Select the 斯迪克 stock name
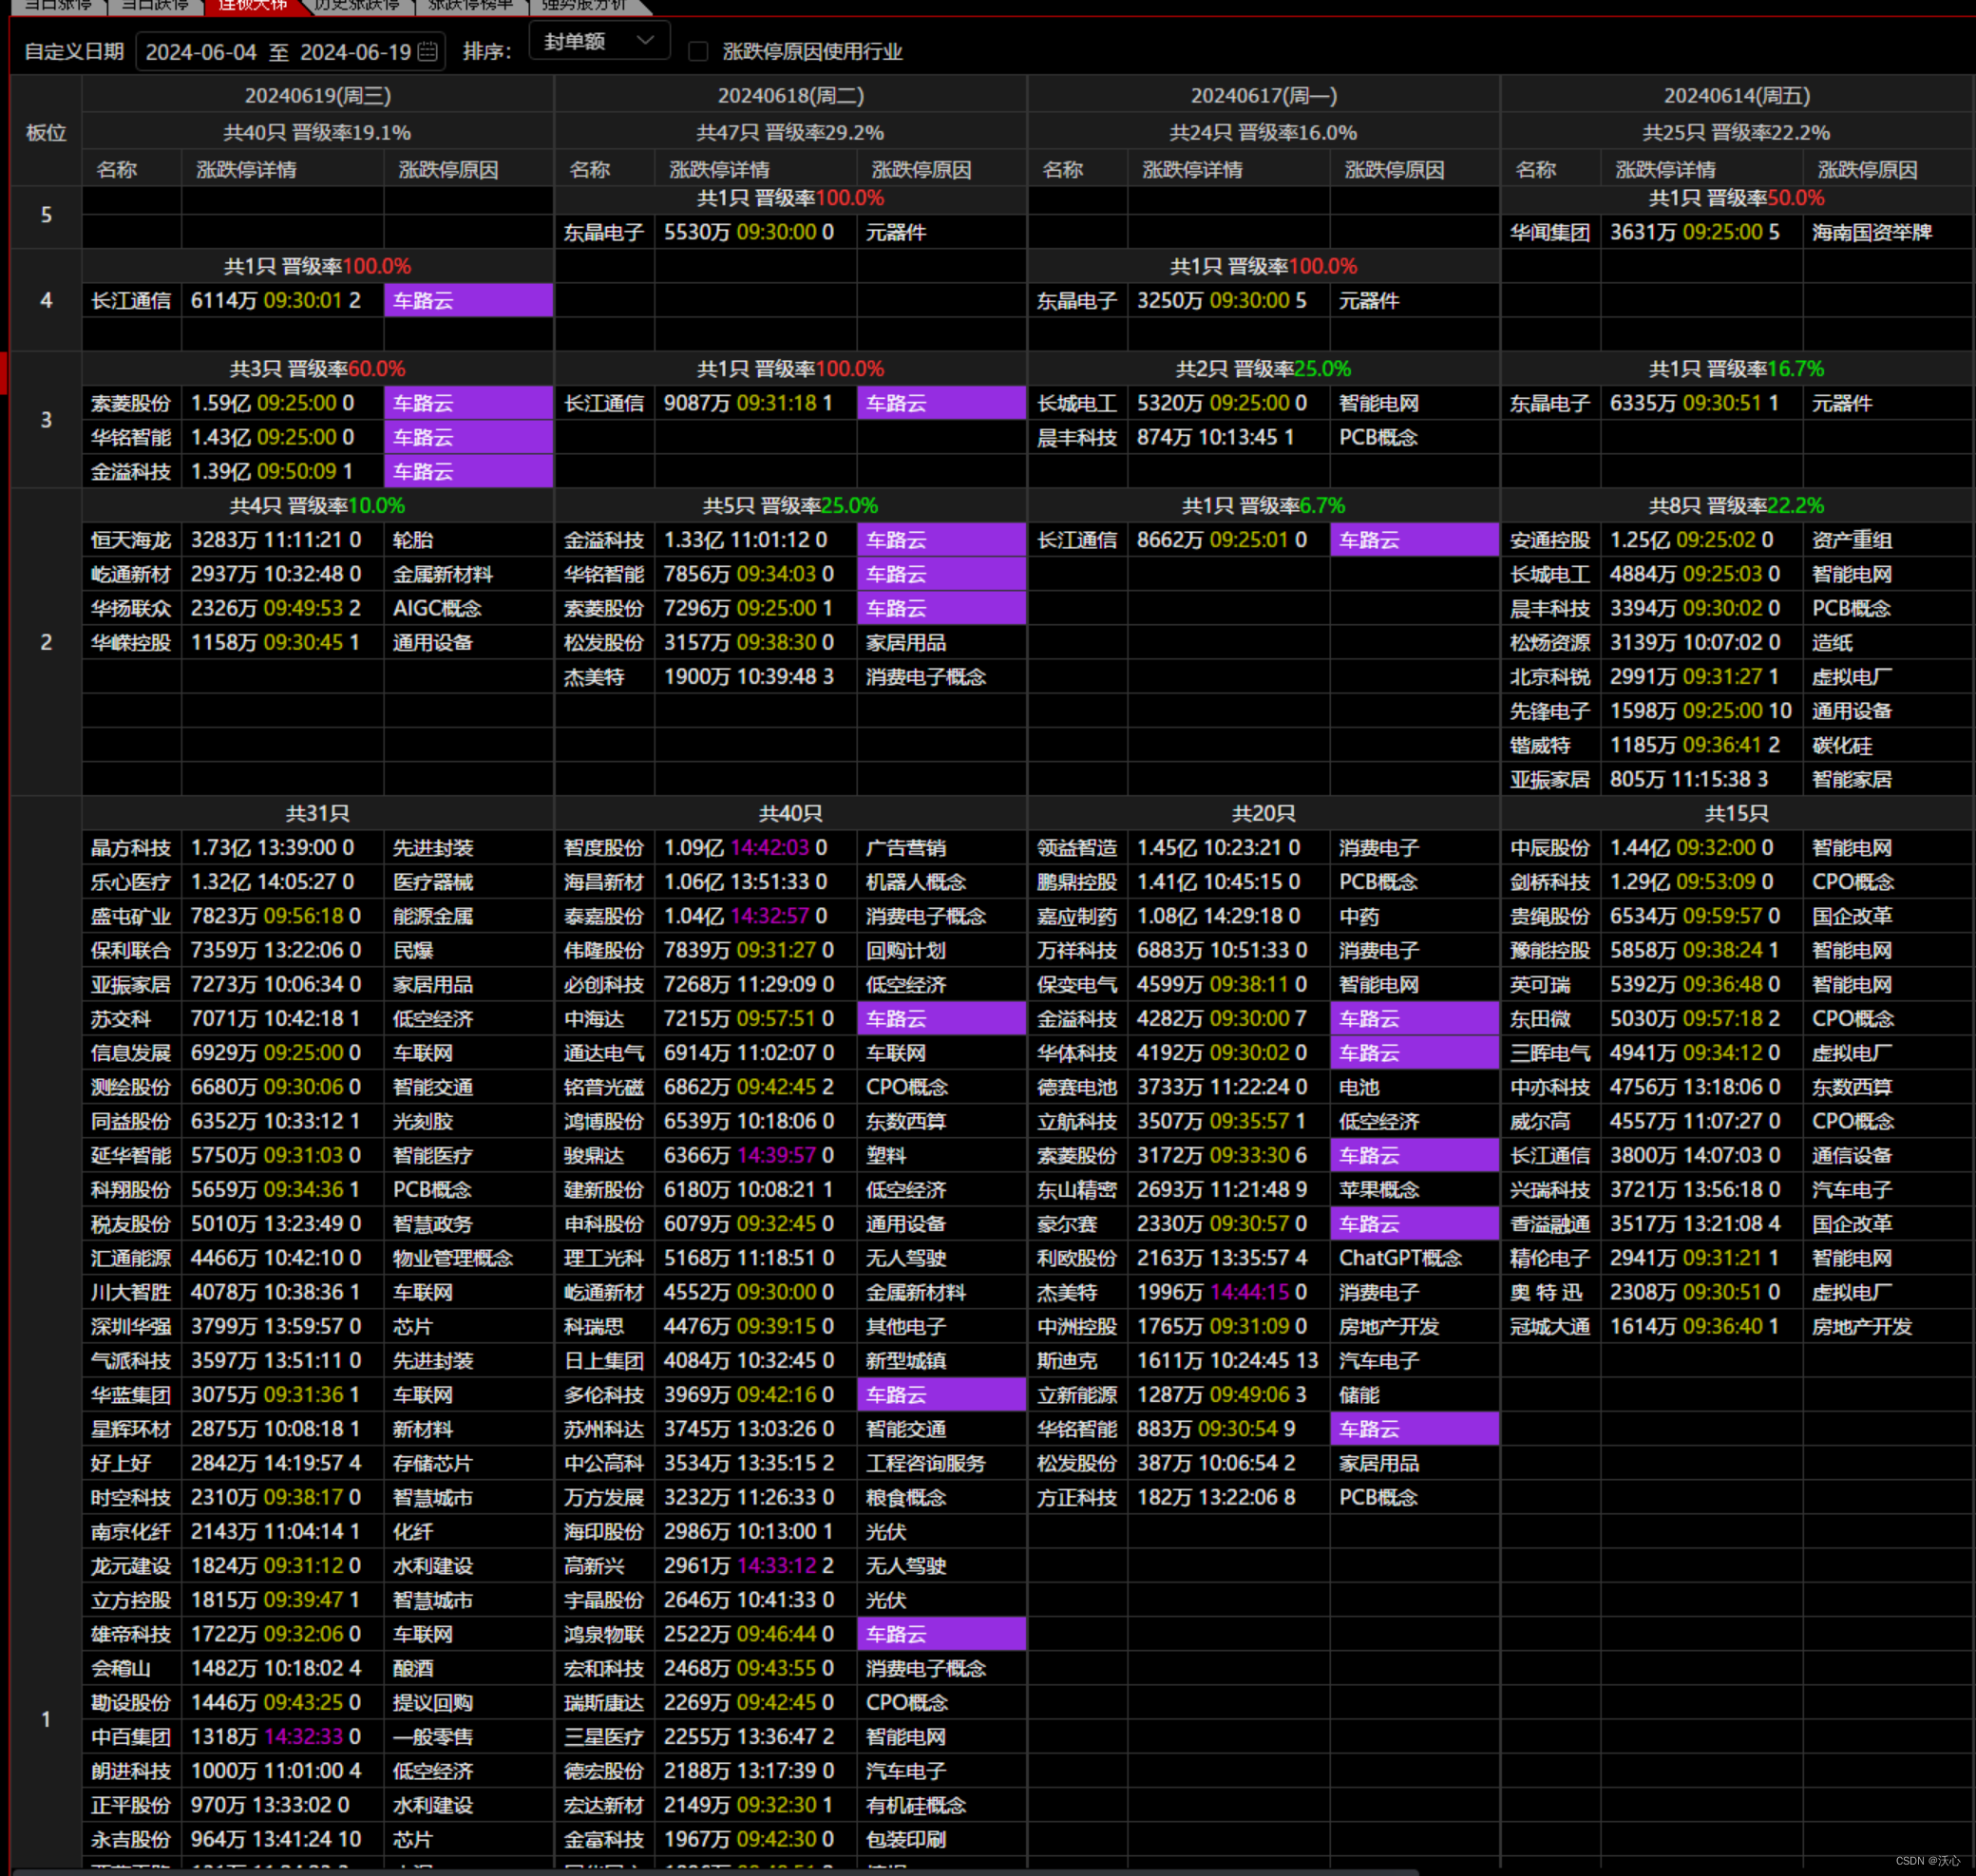The height and width of the screenshot is (1876, 1976). tap(1067, 1361)
